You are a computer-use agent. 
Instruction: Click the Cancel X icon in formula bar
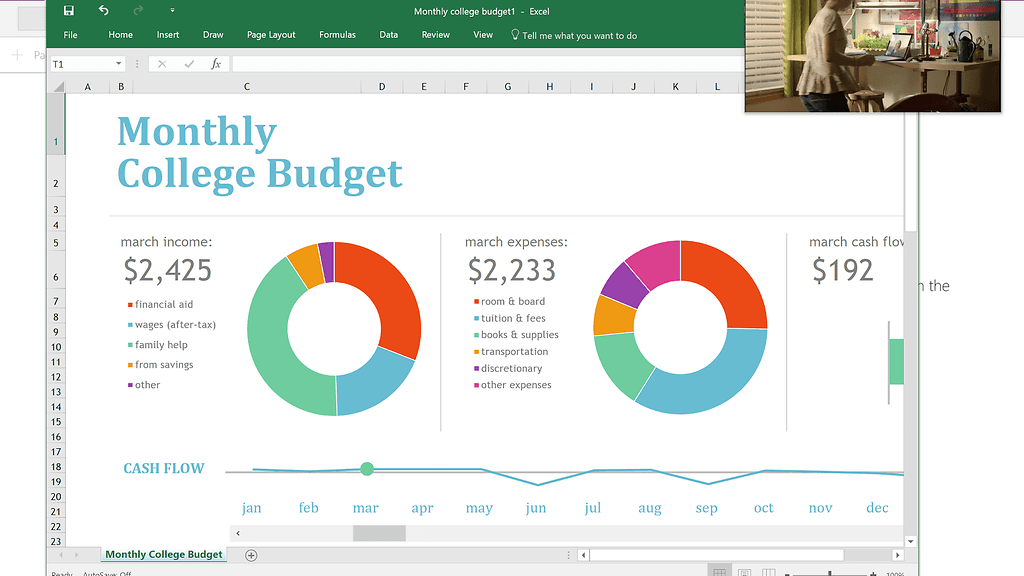[162, 64]
